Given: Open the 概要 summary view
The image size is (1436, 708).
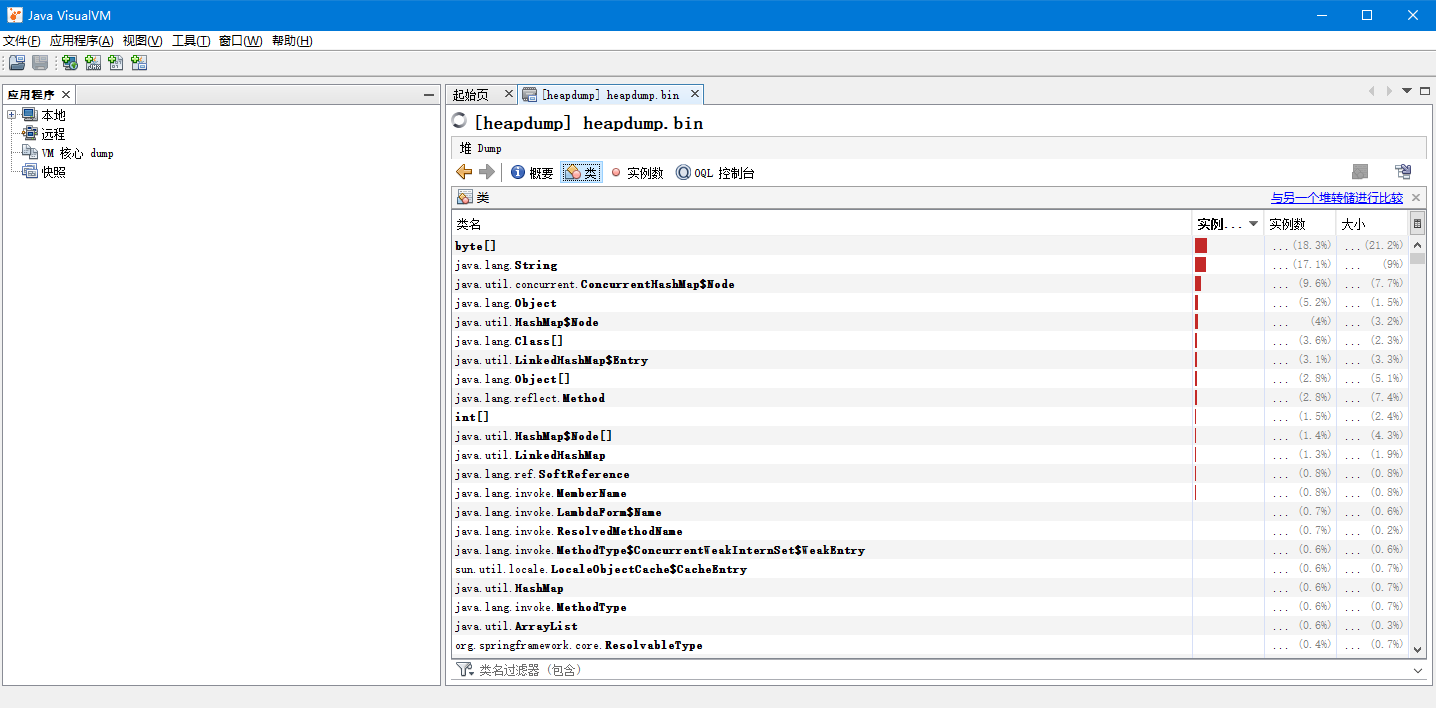Looking at the screenshot, I should coord(532,173).
